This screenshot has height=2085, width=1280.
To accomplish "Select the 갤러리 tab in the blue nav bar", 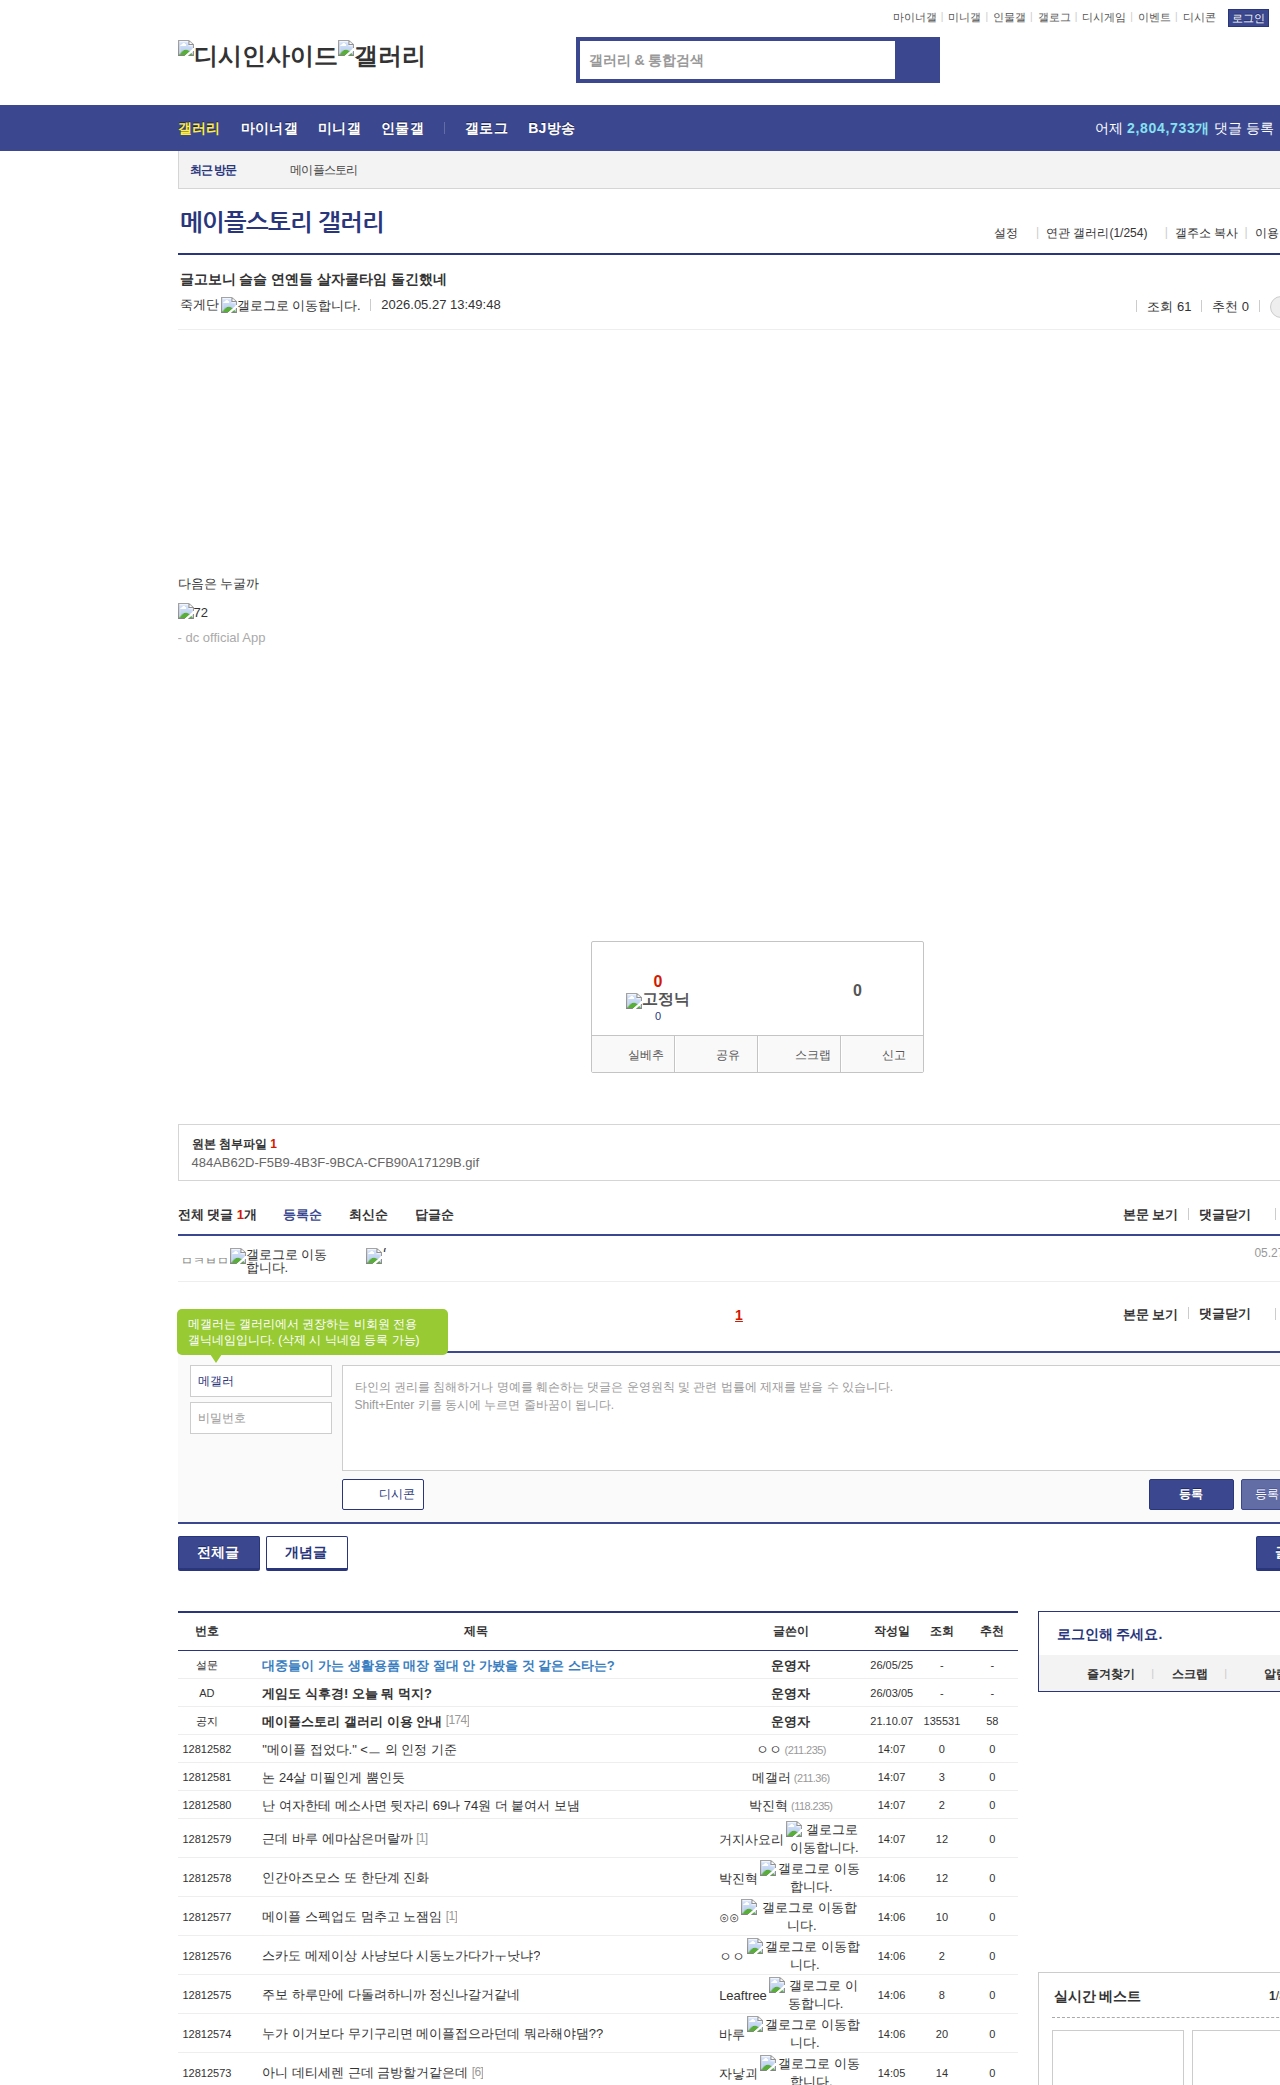I will pyautogui.click(x=199, y=128).
